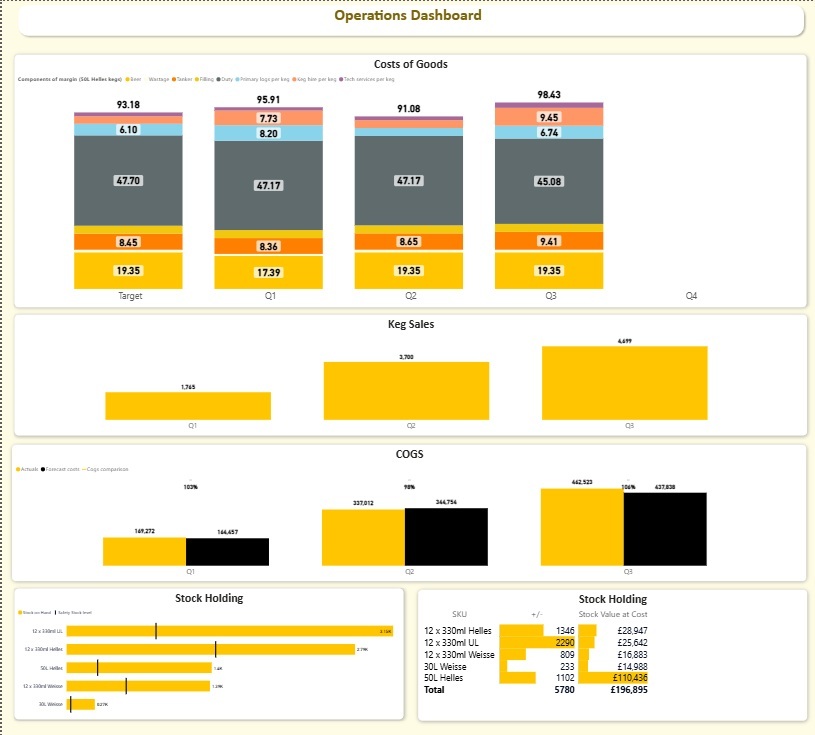Click the Q2 Actuals bar labeled 337,012
This screenshot has height=735, width=815.
click(363, 537)
